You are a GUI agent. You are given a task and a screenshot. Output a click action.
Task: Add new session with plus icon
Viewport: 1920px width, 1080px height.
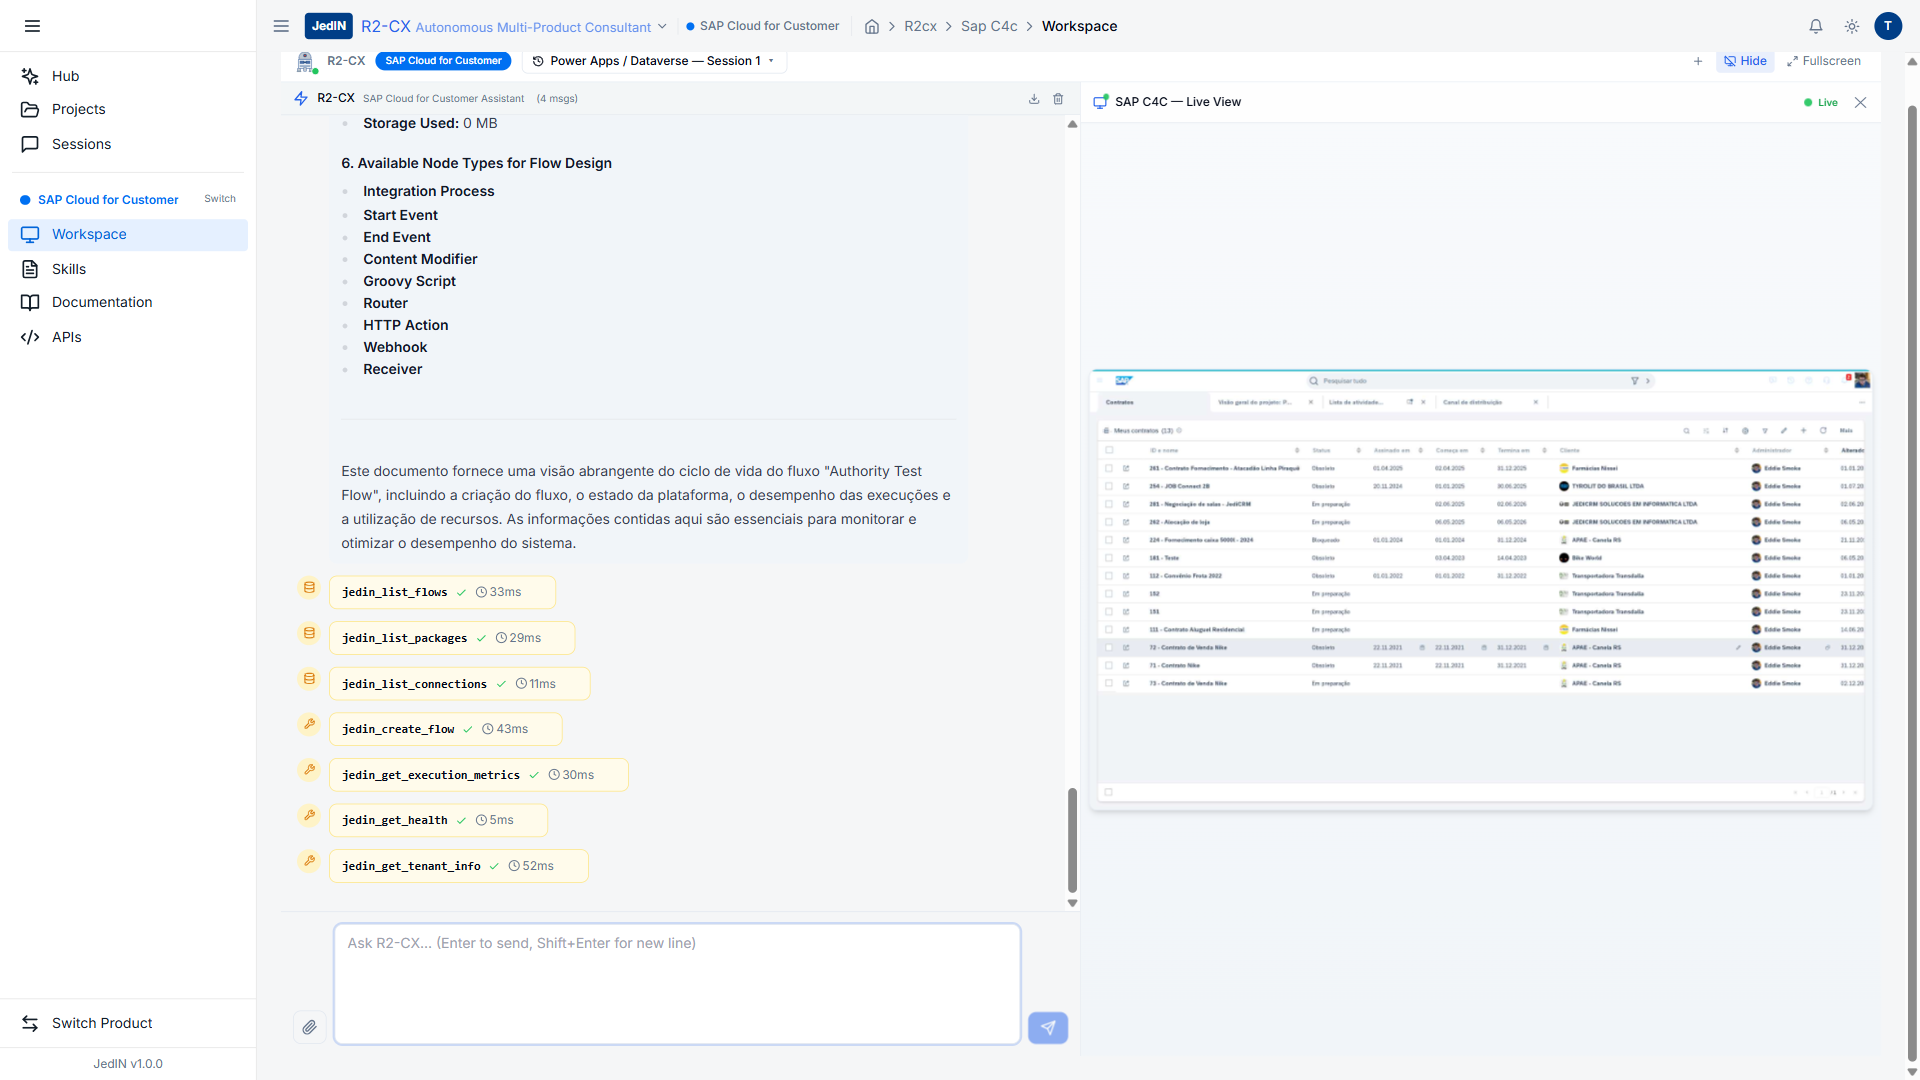pos(1698,61)
